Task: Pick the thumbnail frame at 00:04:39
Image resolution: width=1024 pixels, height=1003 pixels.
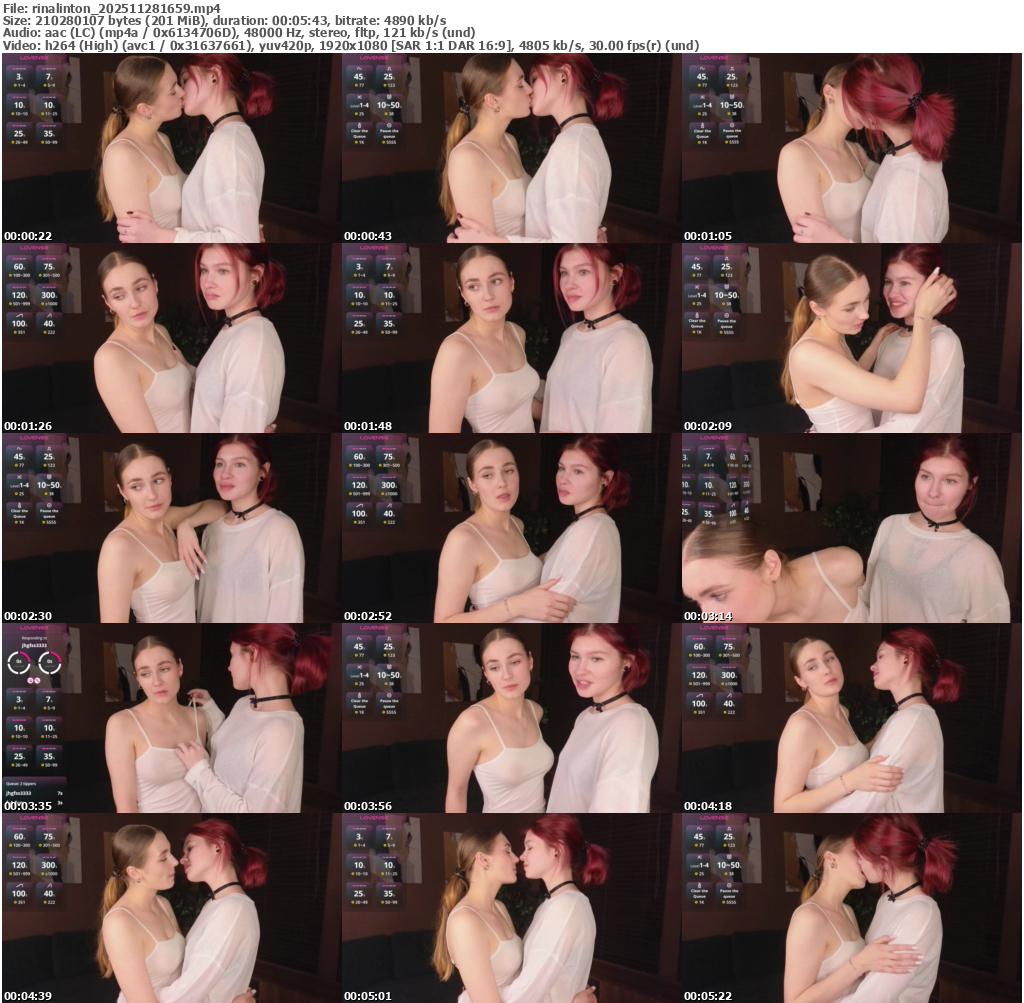Action: pos(171,908)
